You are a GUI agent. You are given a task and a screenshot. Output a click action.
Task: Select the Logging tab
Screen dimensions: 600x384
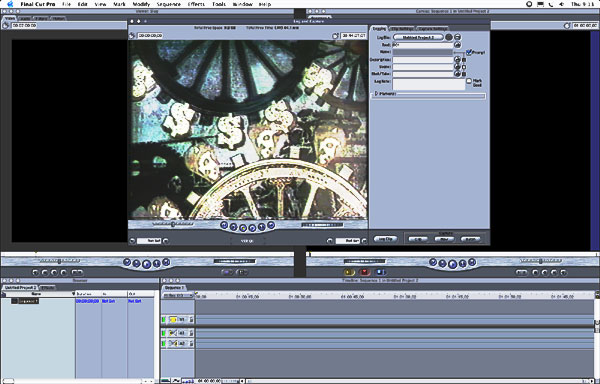(x=379, y=29)
